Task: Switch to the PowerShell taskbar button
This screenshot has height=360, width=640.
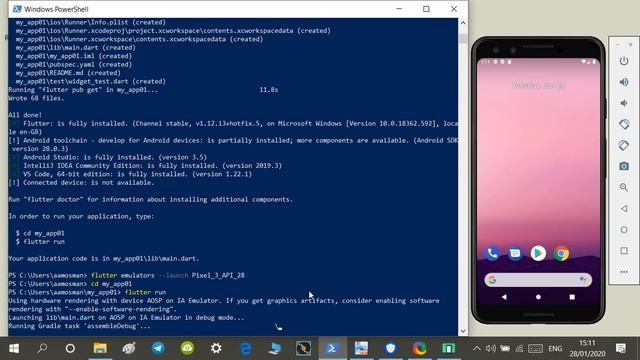Action: (x=332, y=348)
